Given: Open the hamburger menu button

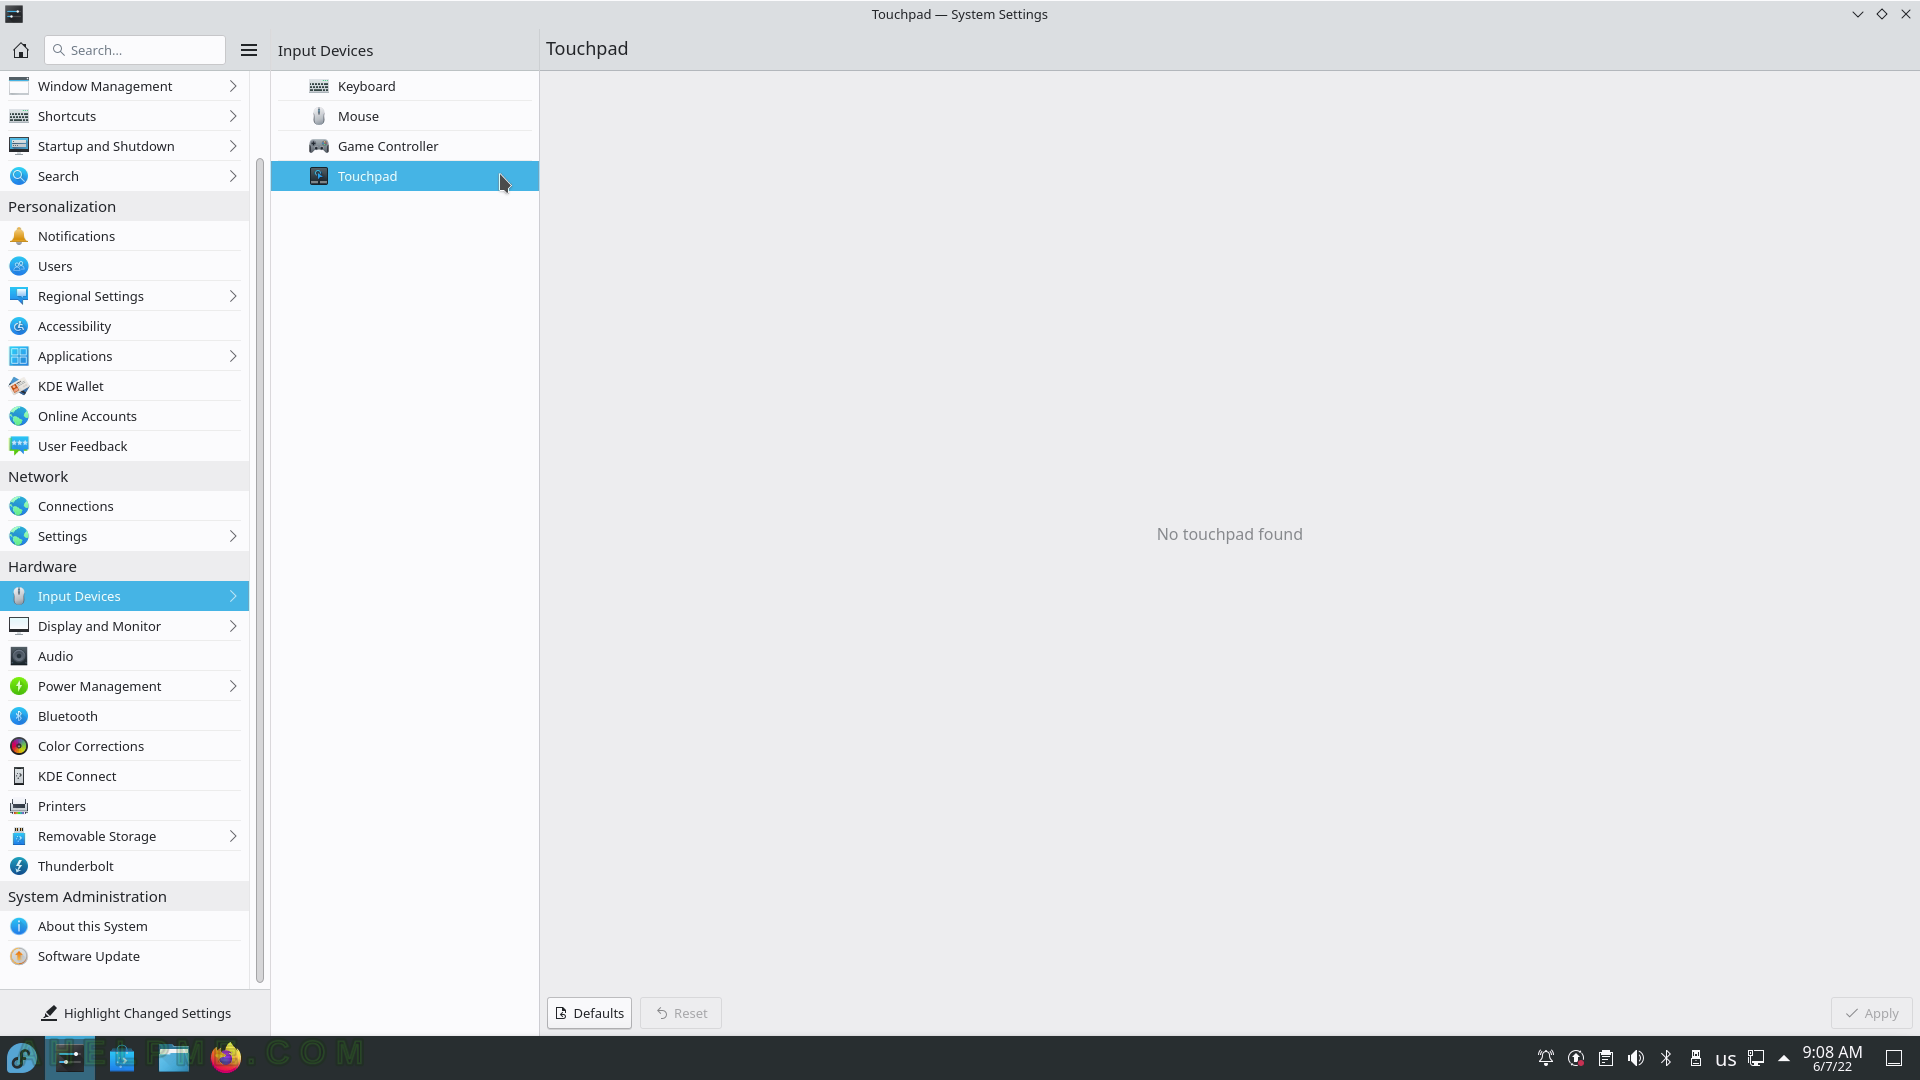Looking at the screenshot, I should point(249,50).
